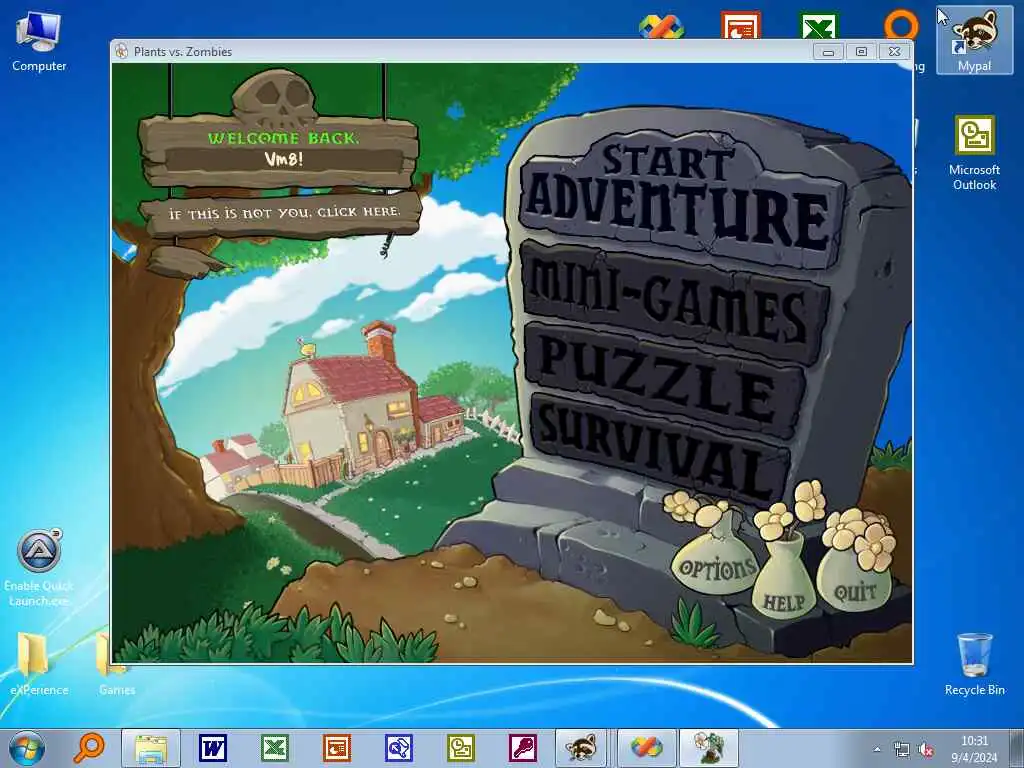Image resolution: width=1024 pixels, height=768 pixels.
Task: Open Mypal raccoon browser from the taskbar
Action: click(581, 748)
